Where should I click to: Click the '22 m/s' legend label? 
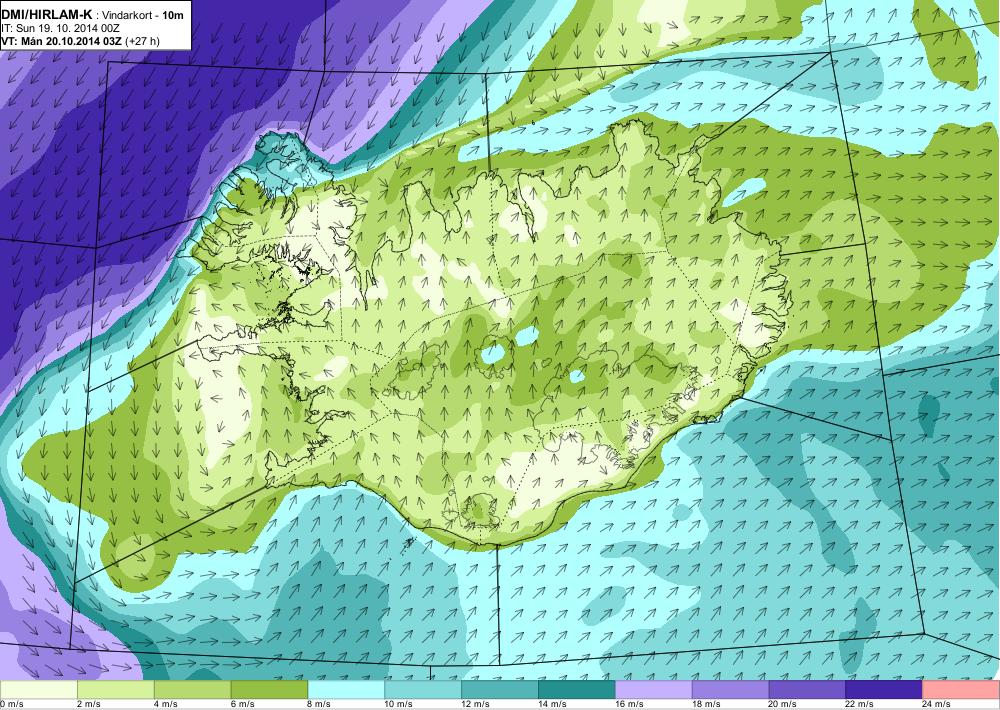[860, 704]
